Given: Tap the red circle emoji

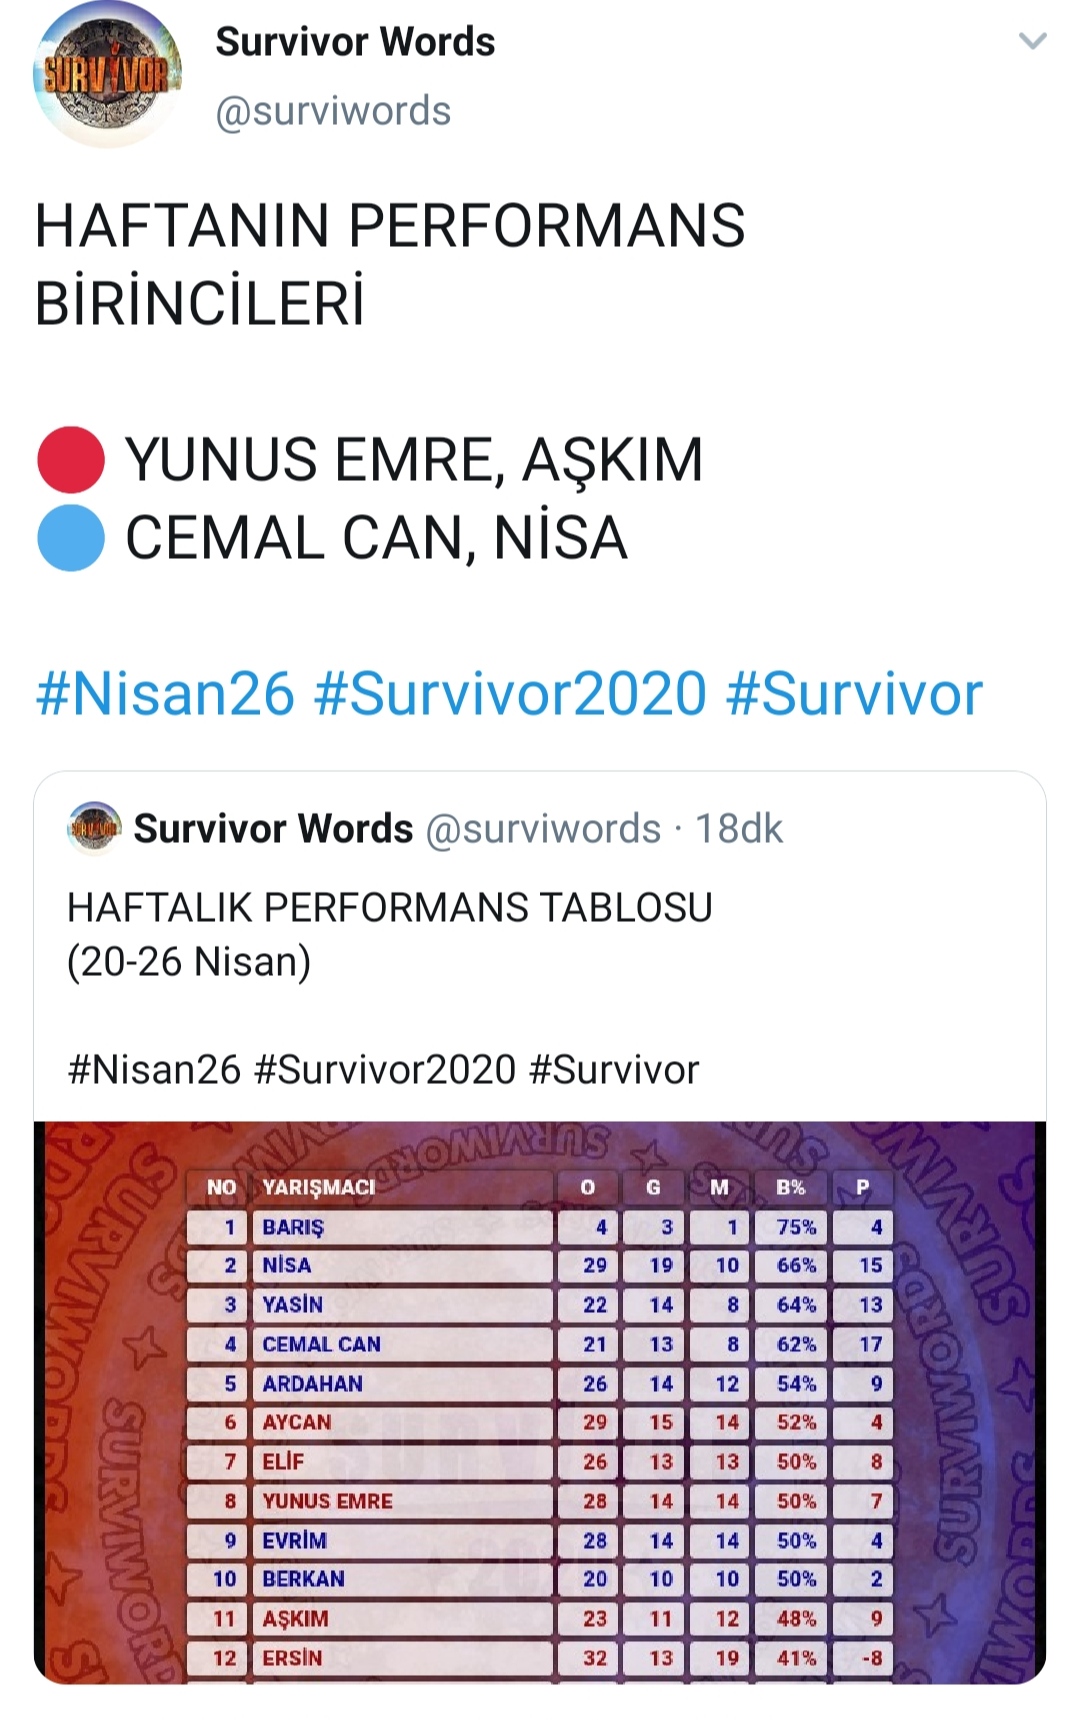Looking at the screenshot, I should coord(71,460).
